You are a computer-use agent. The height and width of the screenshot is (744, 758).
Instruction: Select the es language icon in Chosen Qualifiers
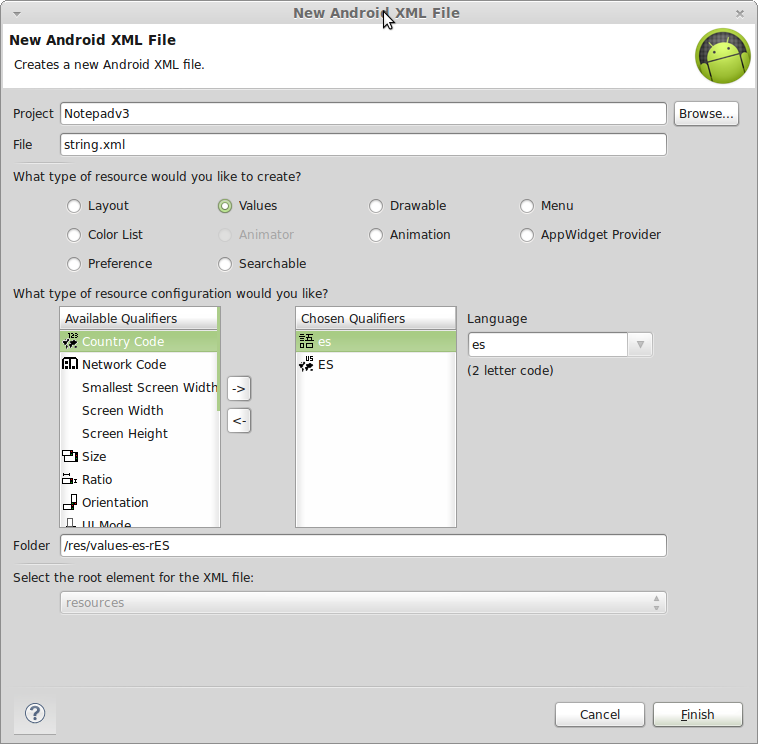306,341
